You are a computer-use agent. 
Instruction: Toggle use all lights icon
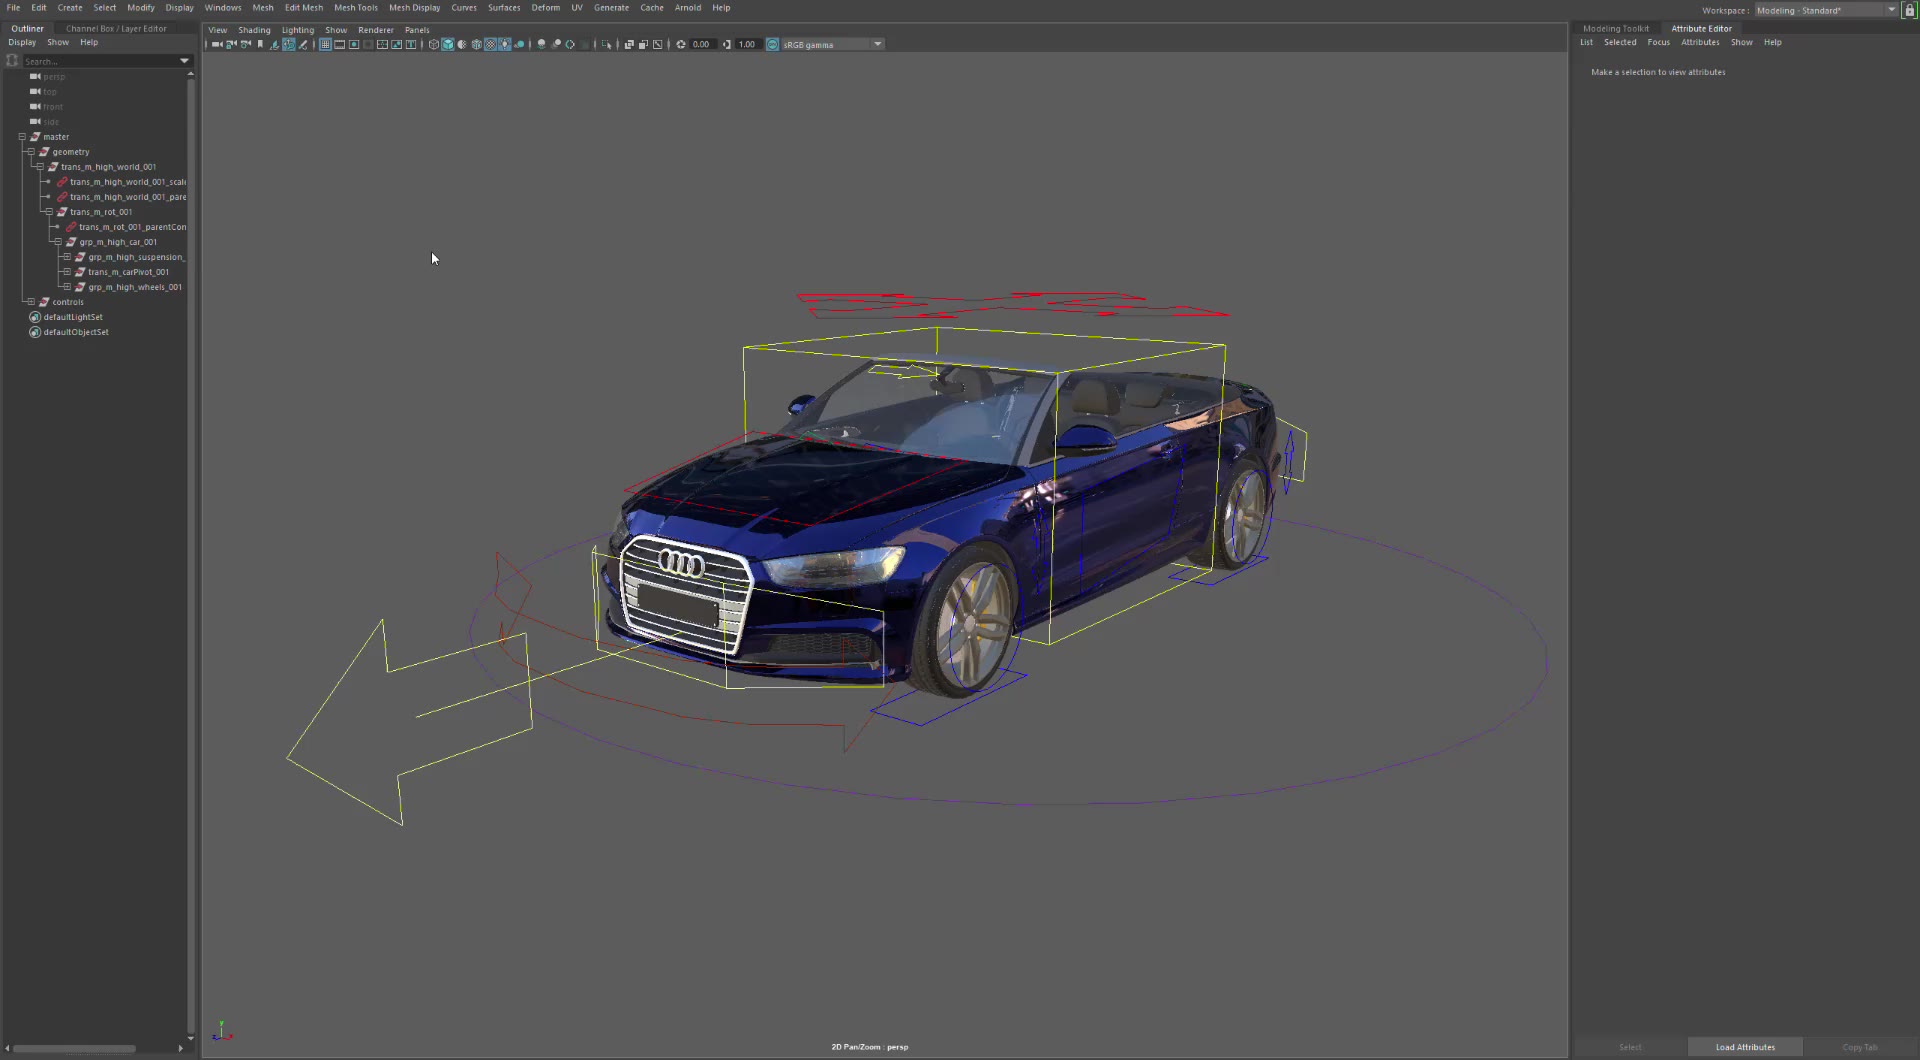click(x=505, y=44)
